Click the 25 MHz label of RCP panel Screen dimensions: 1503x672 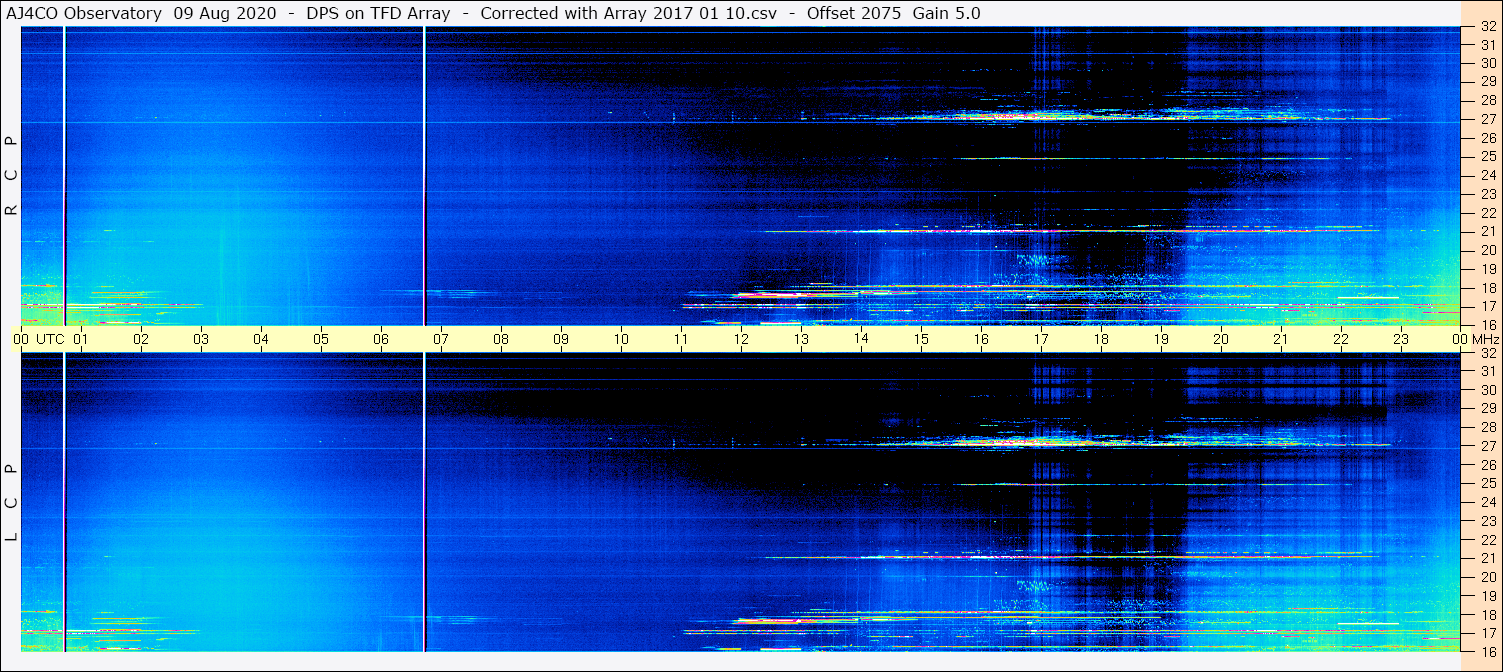pyautogui.click(x=1488, y=157)
